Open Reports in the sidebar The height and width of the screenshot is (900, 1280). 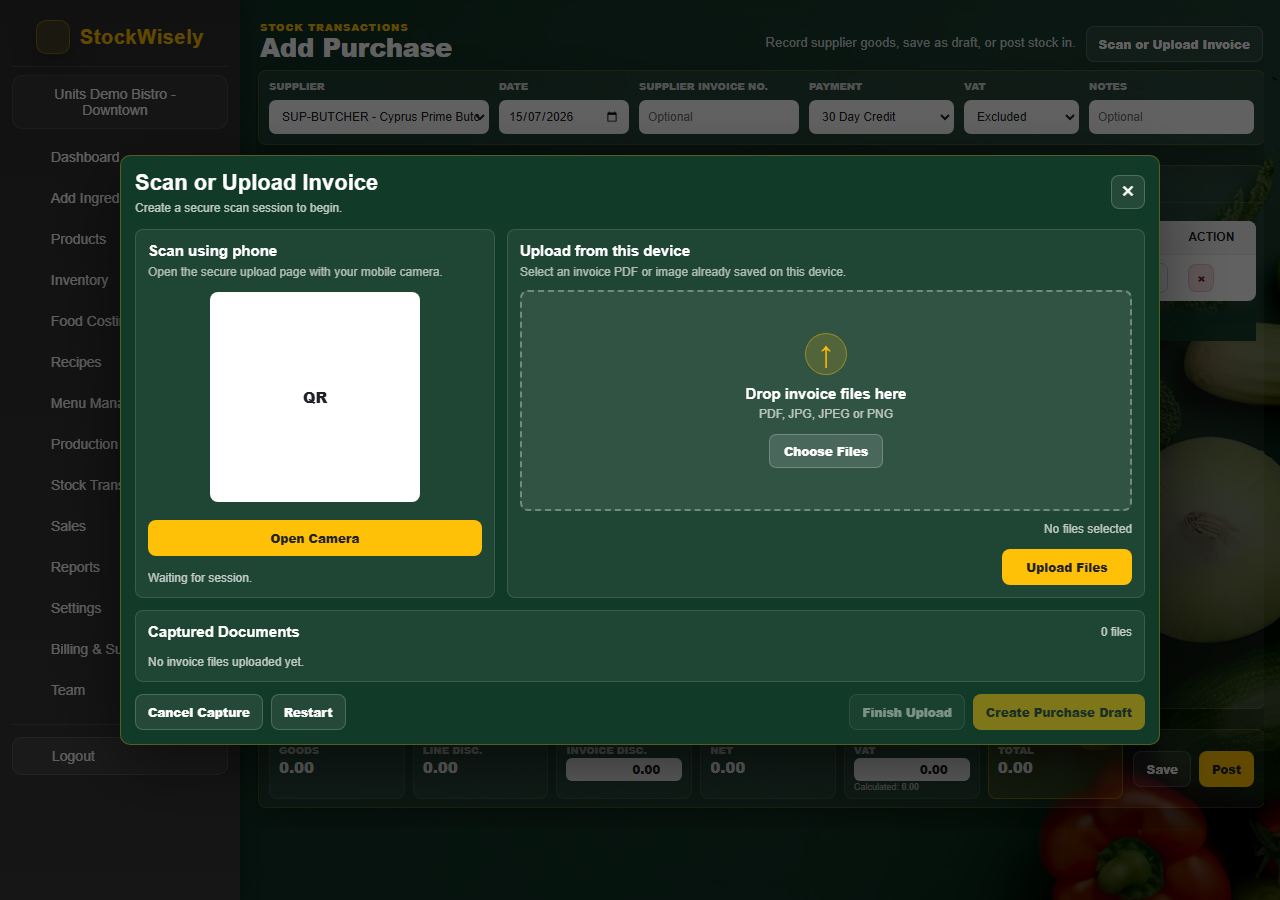point(75,567)
